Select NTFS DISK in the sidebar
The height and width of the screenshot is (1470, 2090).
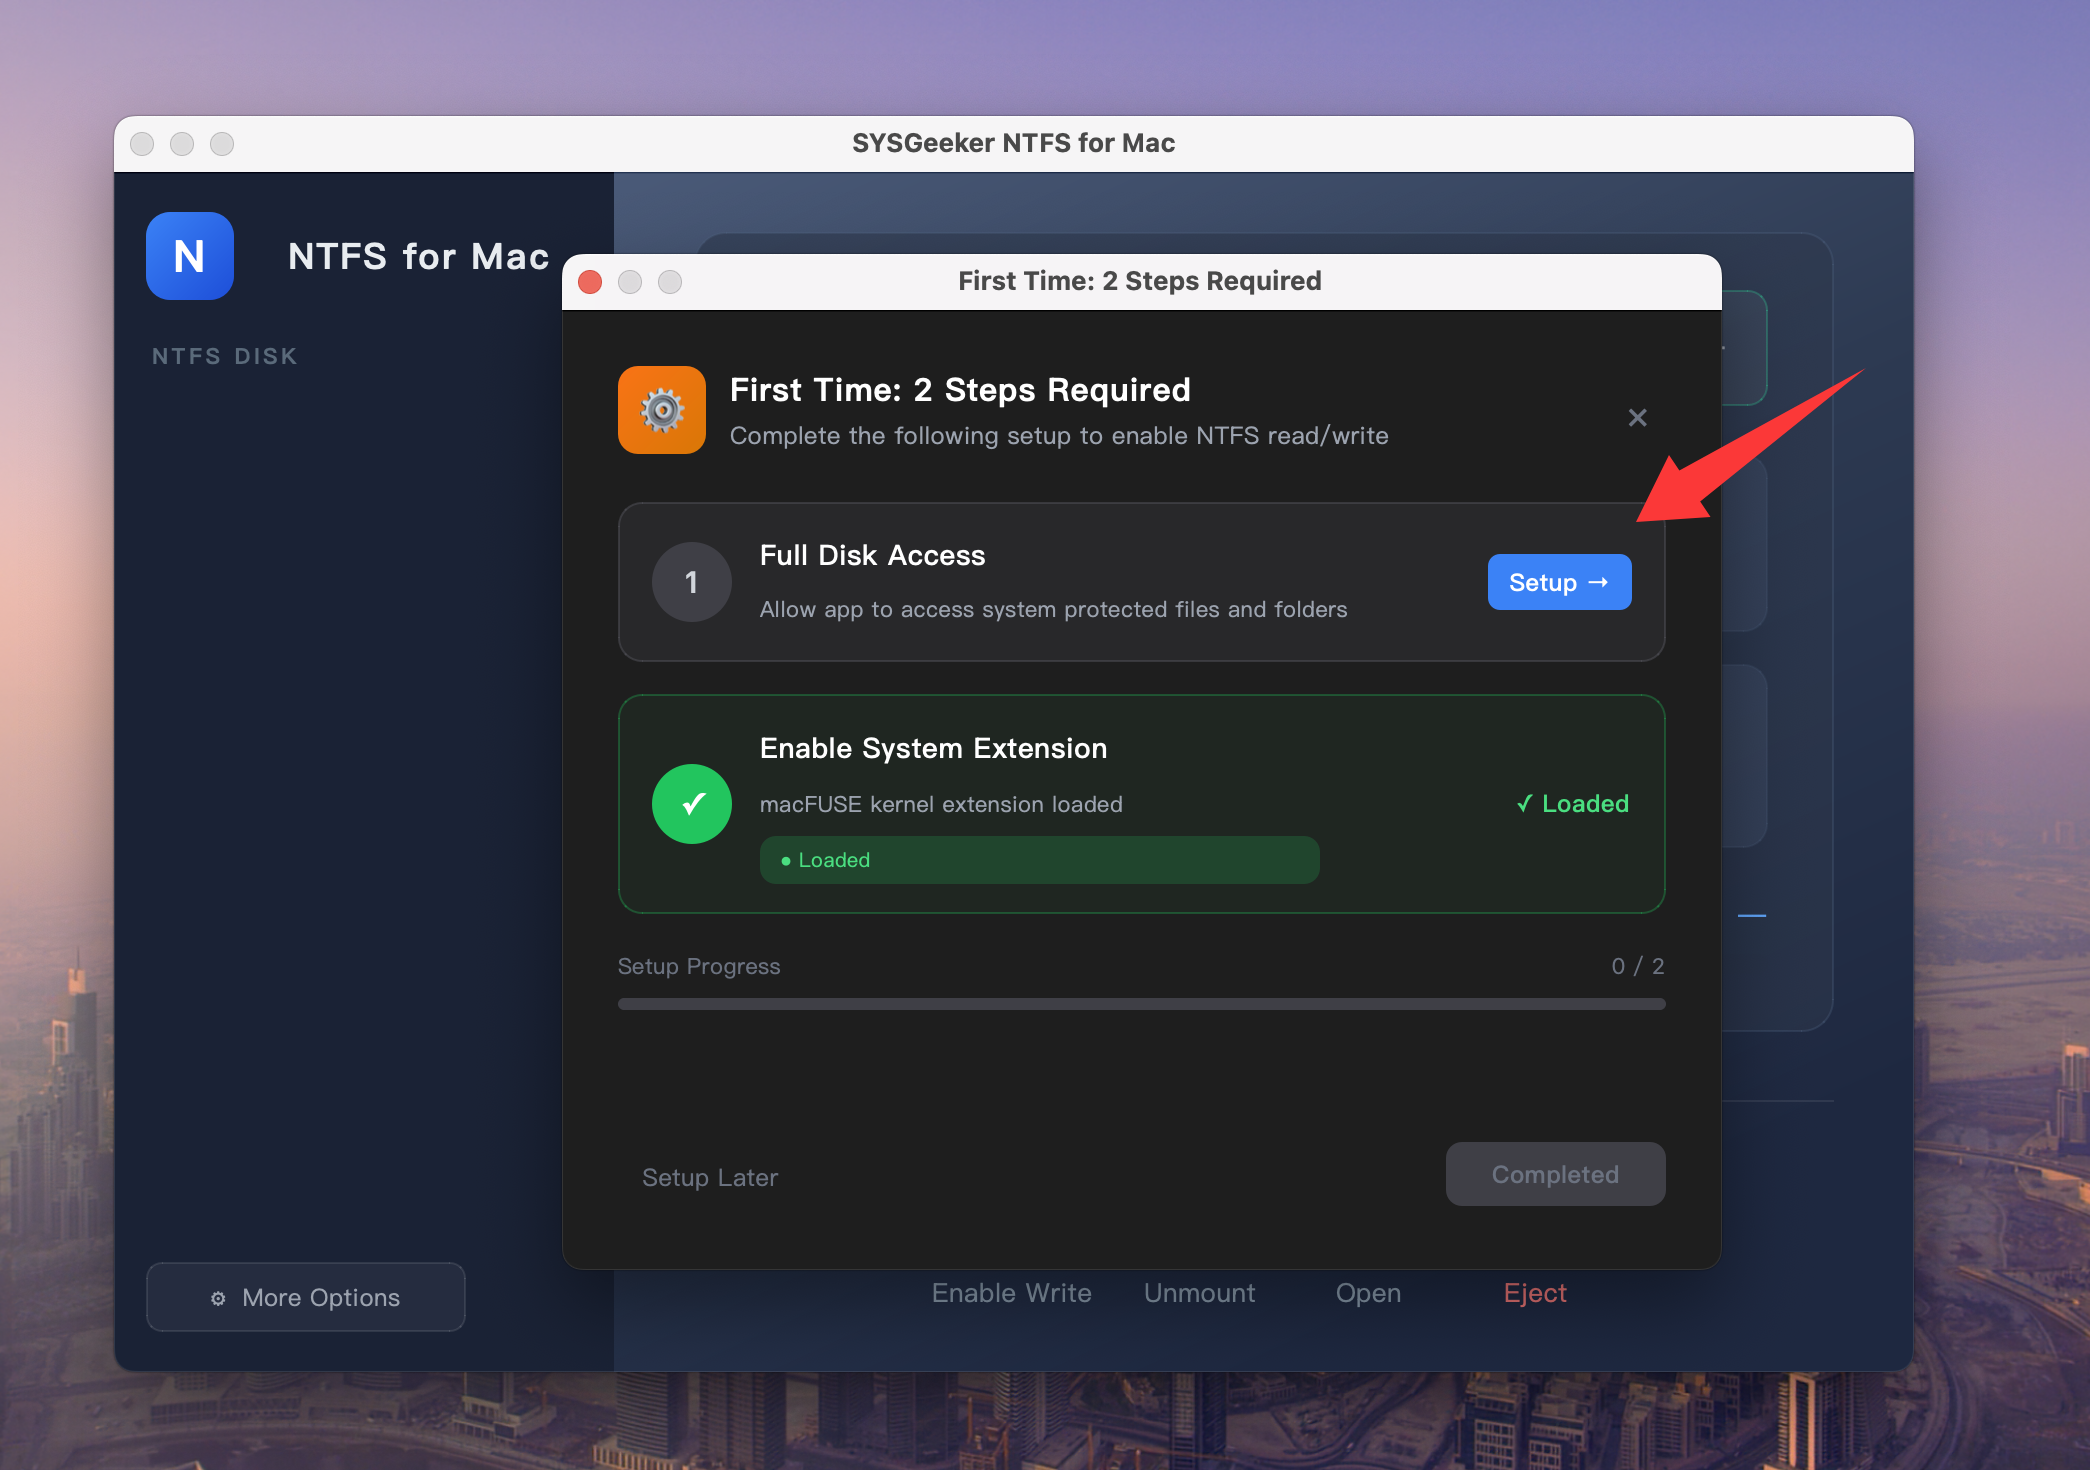(x=224, y=355)
